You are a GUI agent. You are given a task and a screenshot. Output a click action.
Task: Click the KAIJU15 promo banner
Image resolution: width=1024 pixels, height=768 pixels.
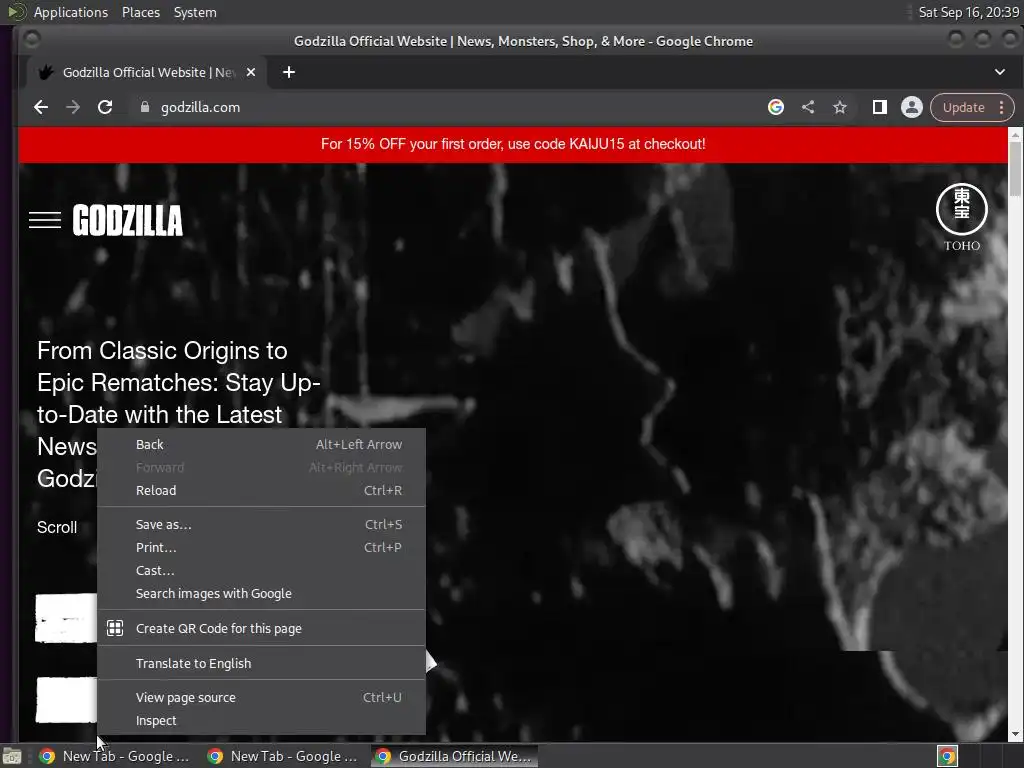click(x=513, y=144)
